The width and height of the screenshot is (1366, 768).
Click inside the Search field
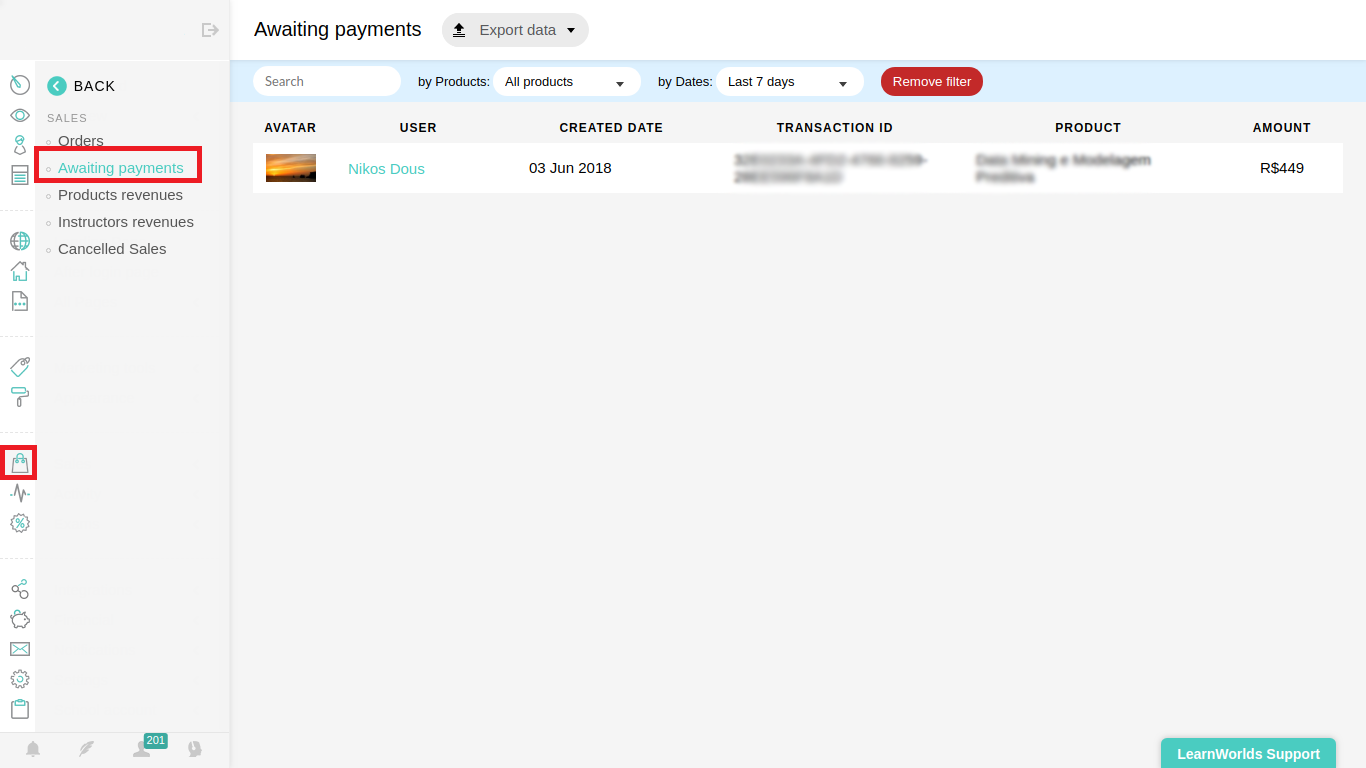click(326, 80)
